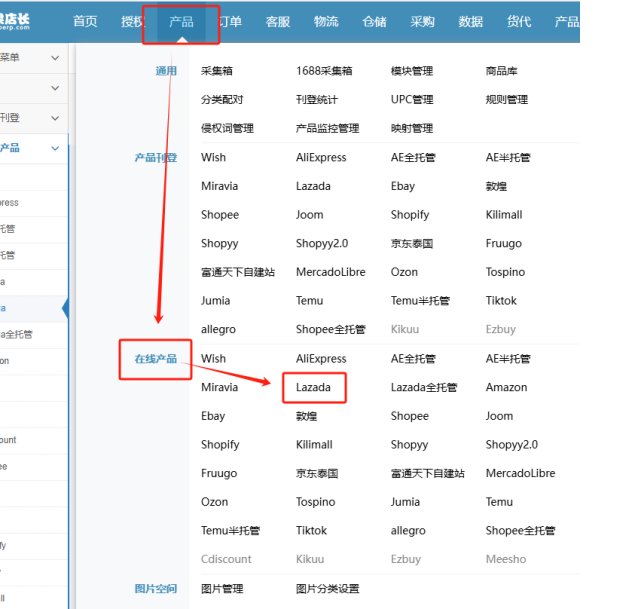Go to the 物流 navigation tab
Viewport: 617px width, 609px height.
[x=326, y=21]
